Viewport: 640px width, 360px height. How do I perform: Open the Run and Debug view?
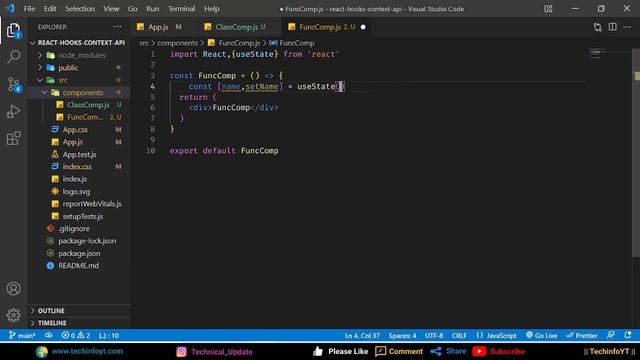(x=13, y=111)
